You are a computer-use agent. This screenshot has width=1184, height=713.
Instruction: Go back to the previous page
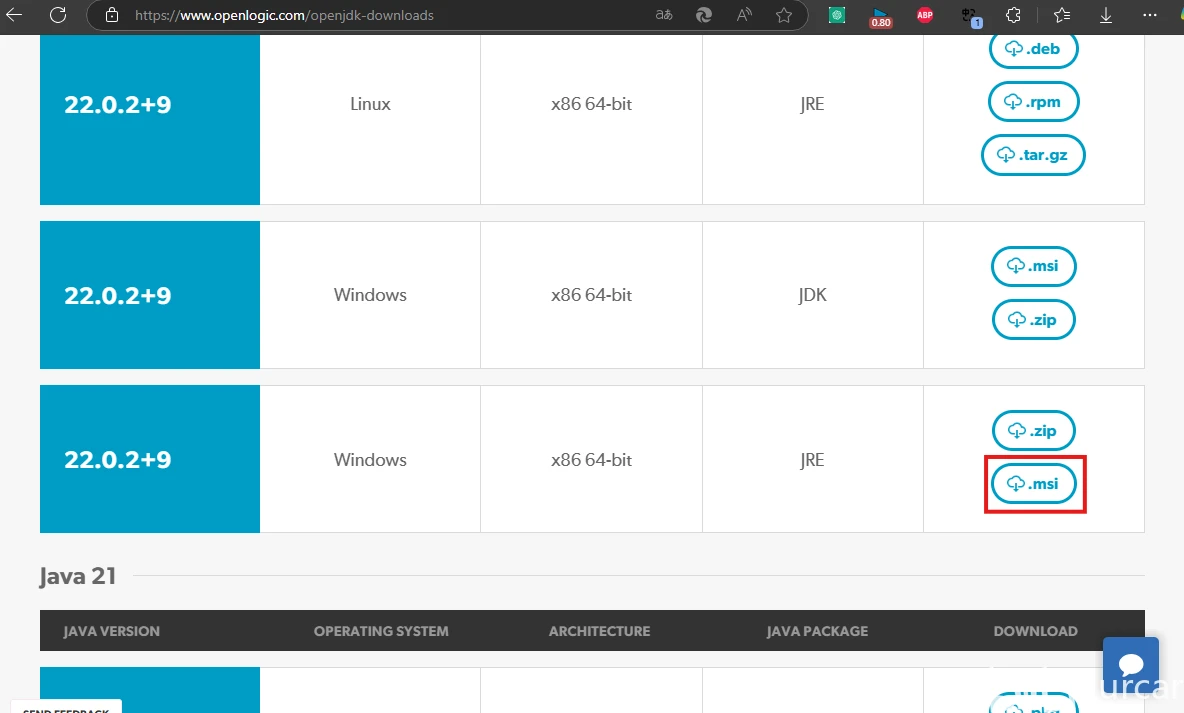pyautogui.click(x=14, y=14)
